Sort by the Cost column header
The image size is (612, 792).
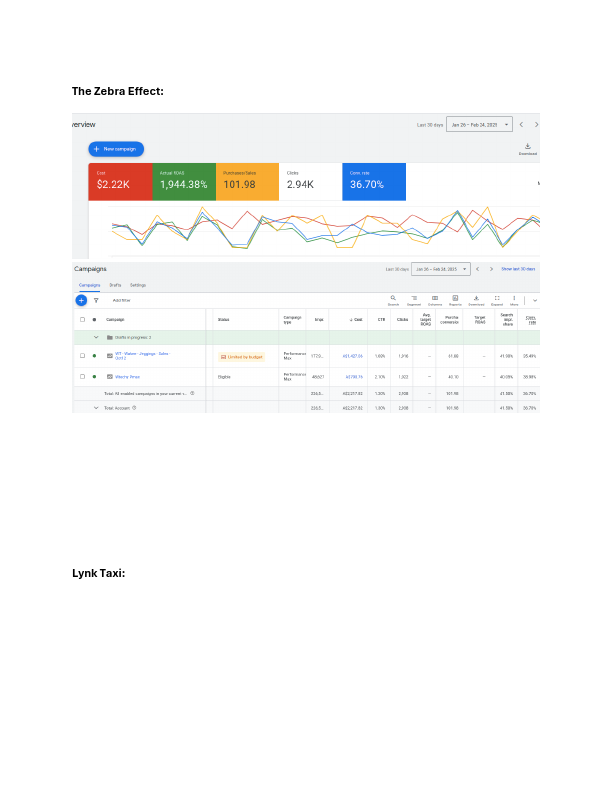(356, 320)
